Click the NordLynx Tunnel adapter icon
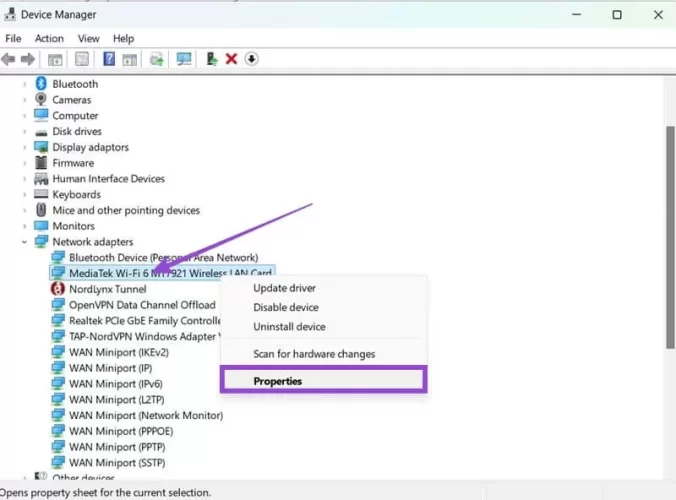The image size is (676, 500). tap(58, 289)
